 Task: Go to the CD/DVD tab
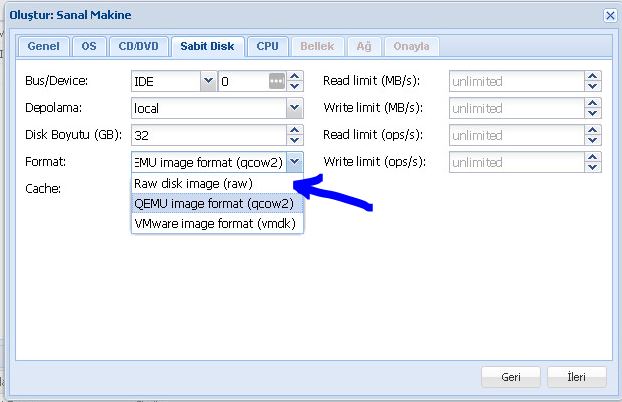(137, 46)
